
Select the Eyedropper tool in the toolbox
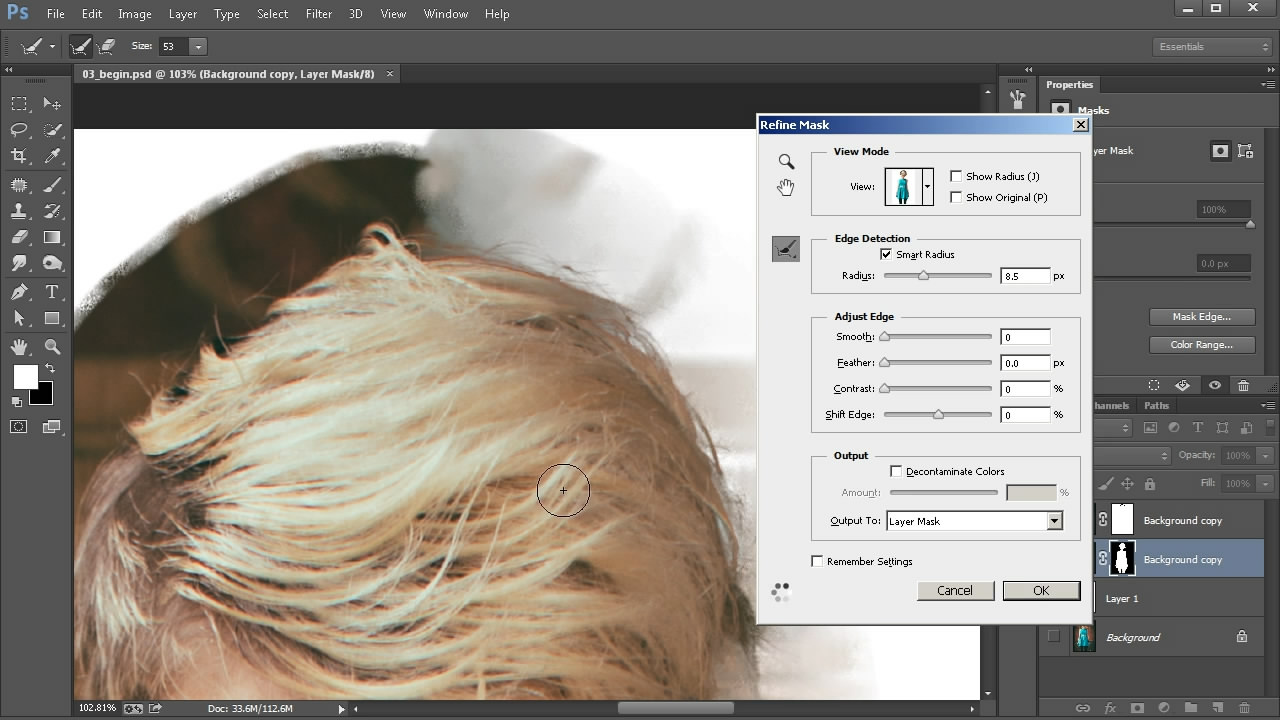tap(52, 156)
